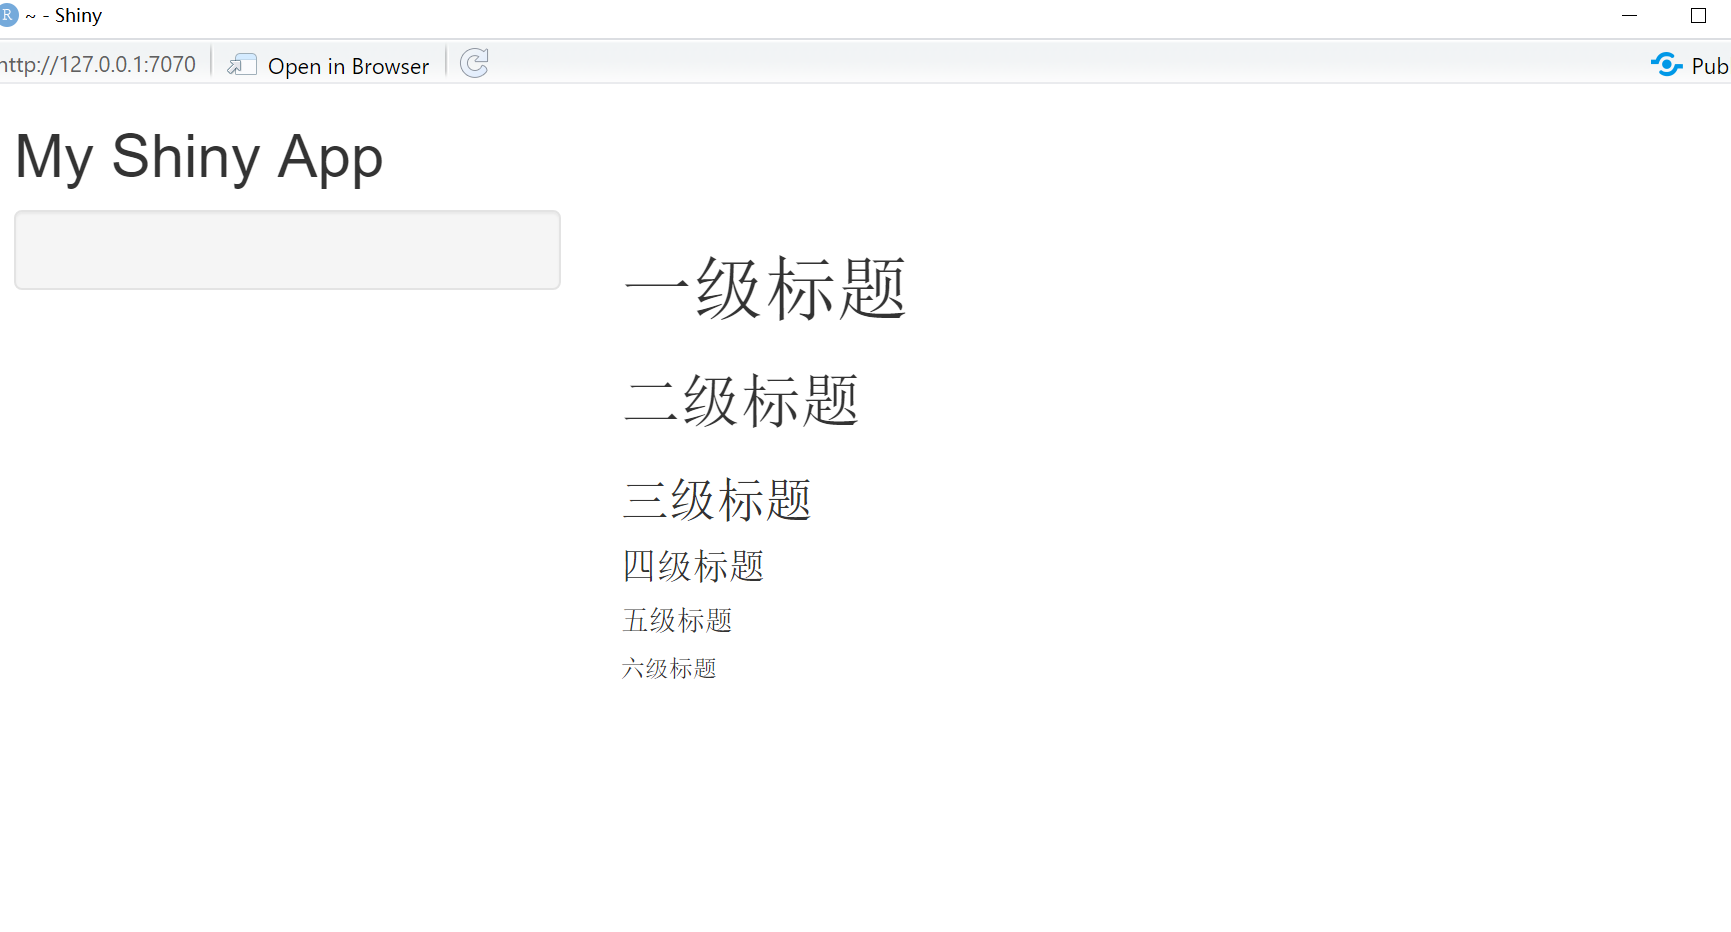Screen dimensions: 1731x932
Task: Click the heading 四级标题
Action: [692, 566]
